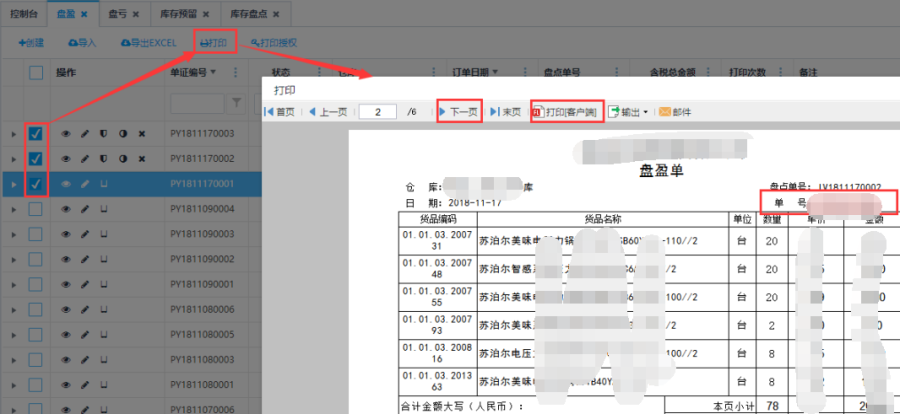Toggle the select-all checkbox in table header

pos(36,73)
